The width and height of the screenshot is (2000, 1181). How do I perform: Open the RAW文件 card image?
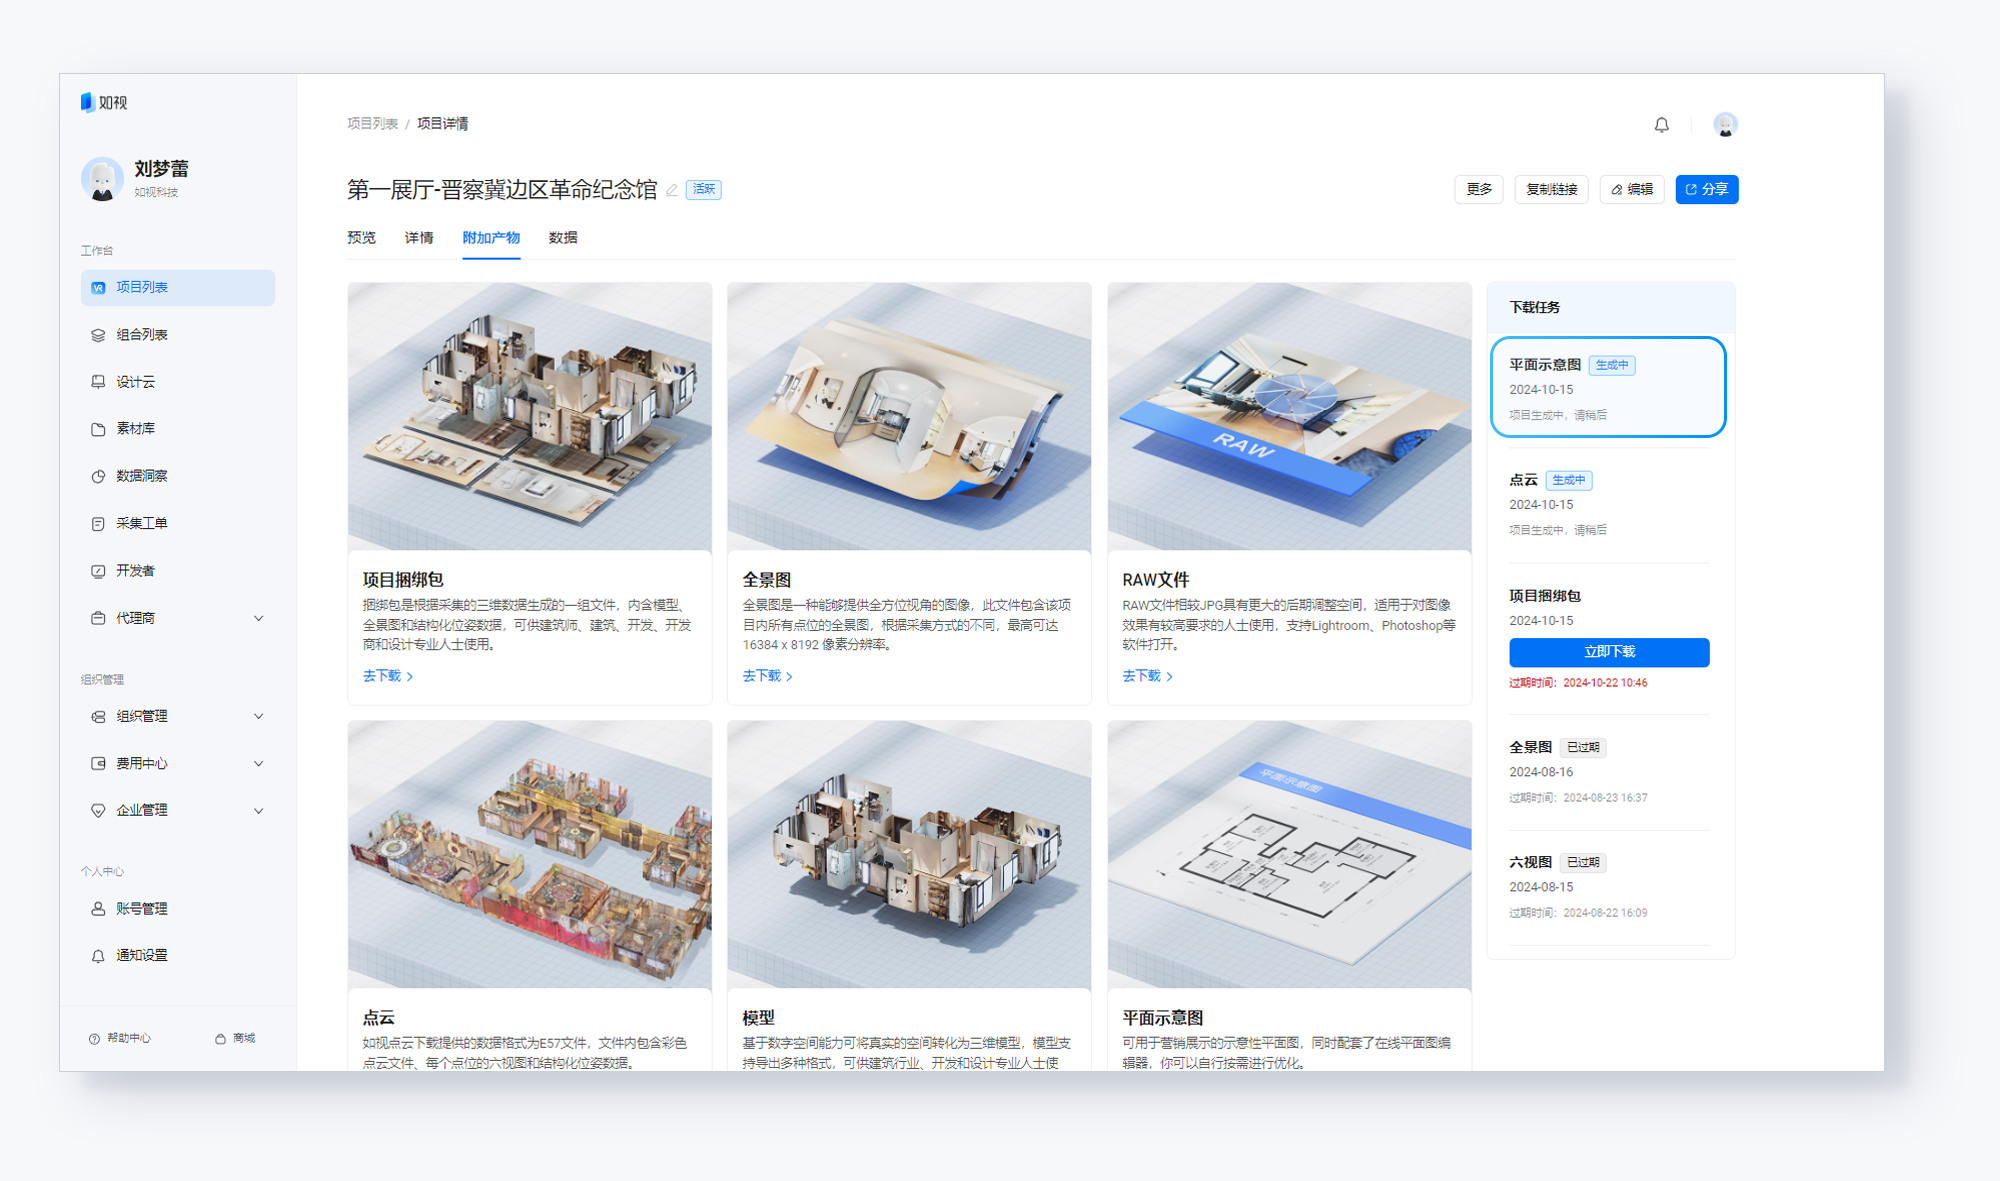coord(1289,416)
